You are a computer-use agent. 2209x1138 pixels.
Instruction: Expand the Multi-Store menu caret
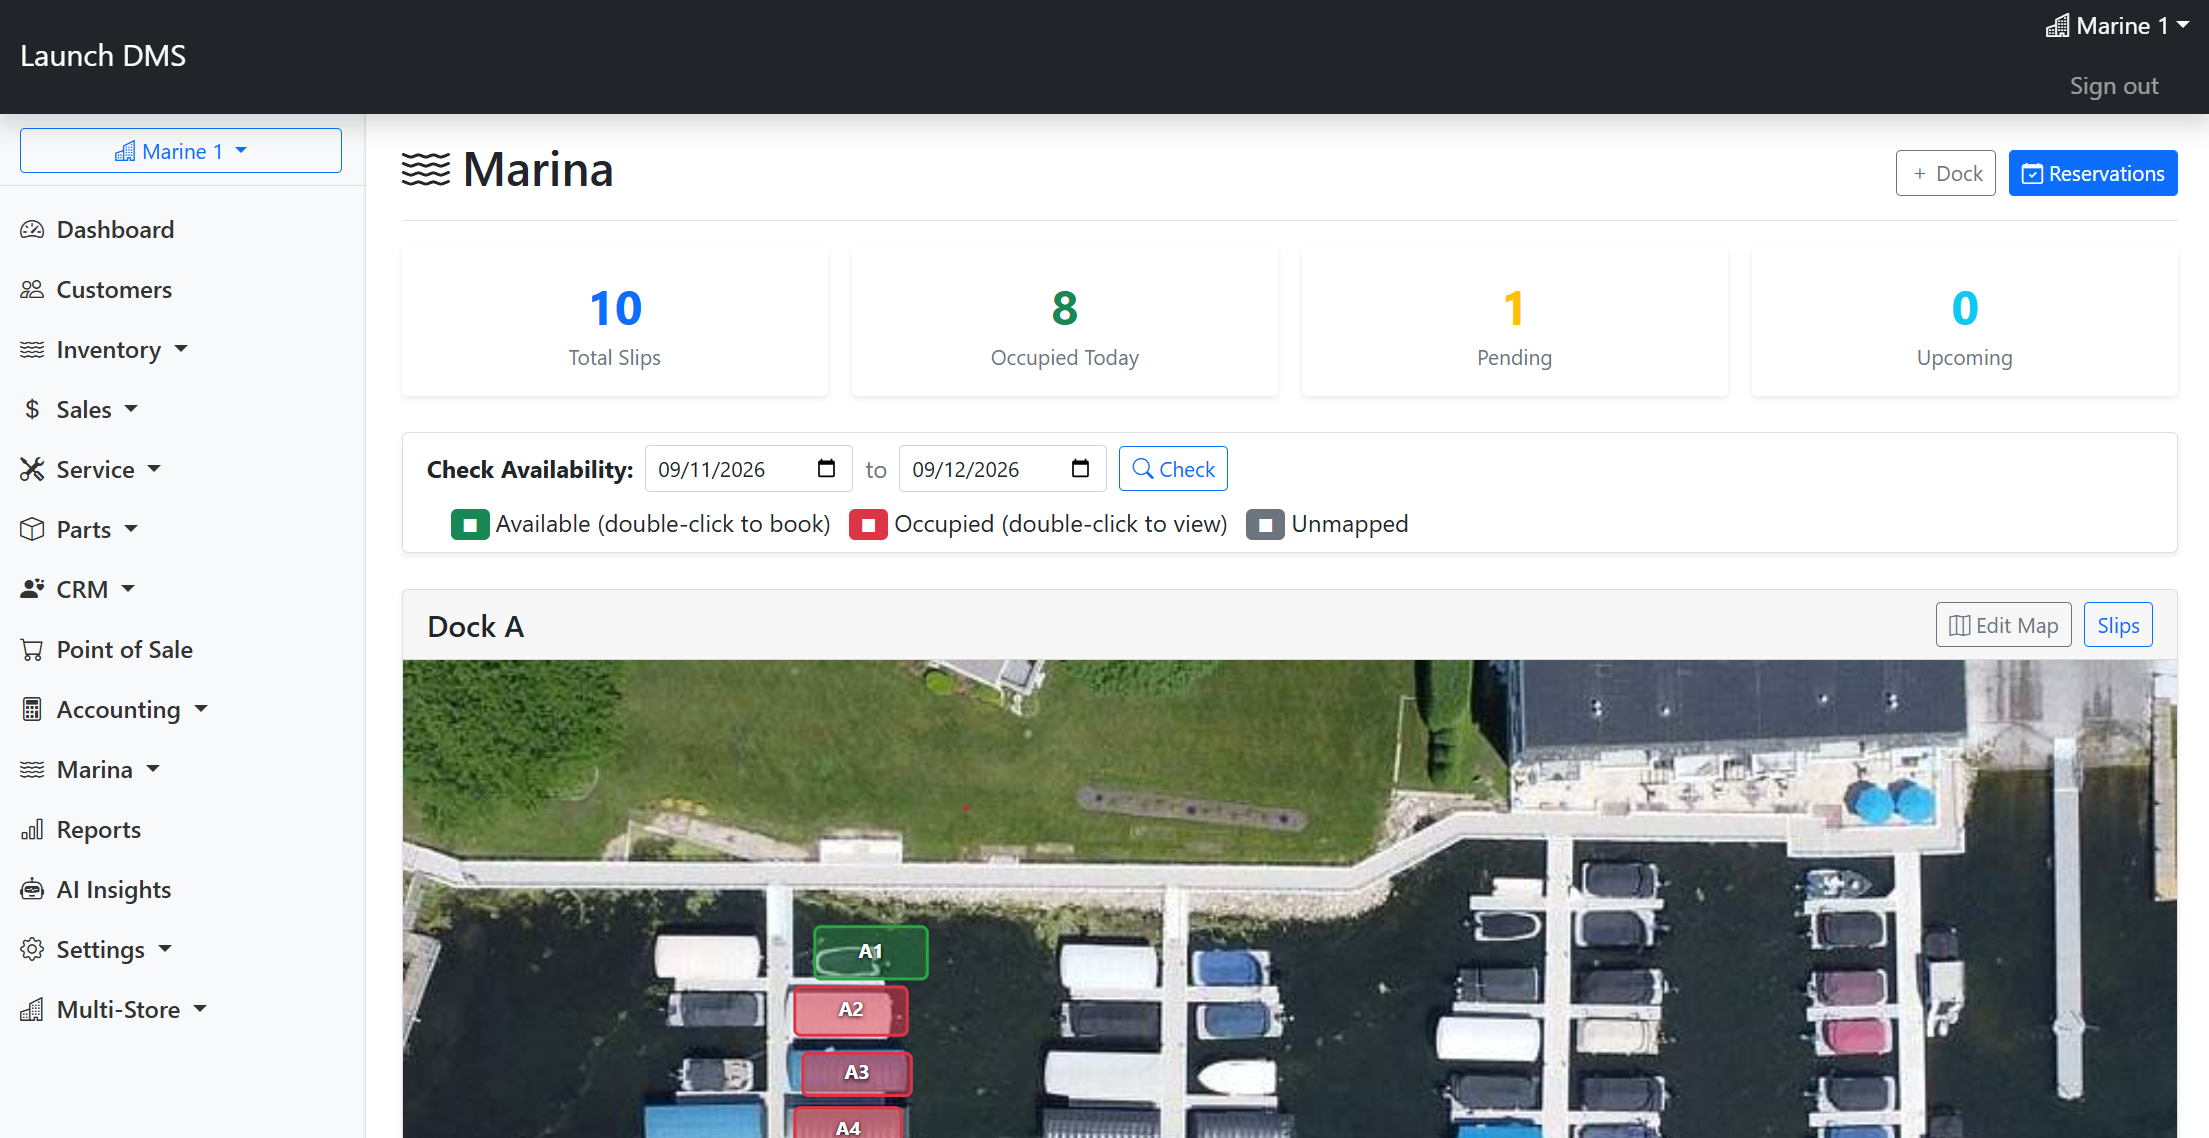200,1009
